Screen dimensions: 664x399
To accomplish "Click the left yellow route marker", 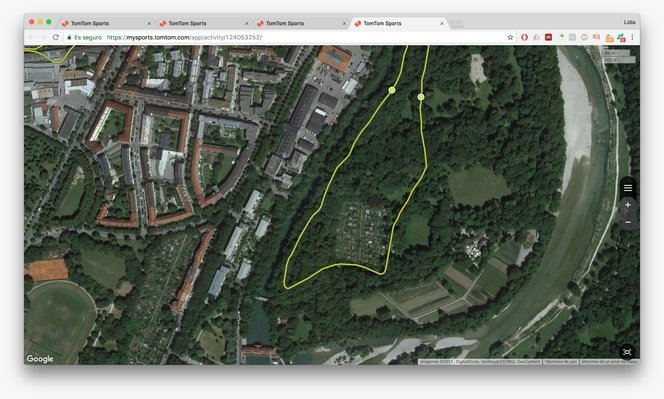I will [x=392, y=90].
